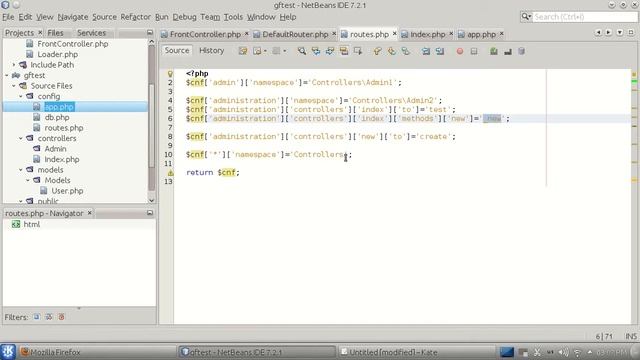Viewport: 640px width, 360px height.
Task: Open the Files panel tab
Action: coord(55,33)
